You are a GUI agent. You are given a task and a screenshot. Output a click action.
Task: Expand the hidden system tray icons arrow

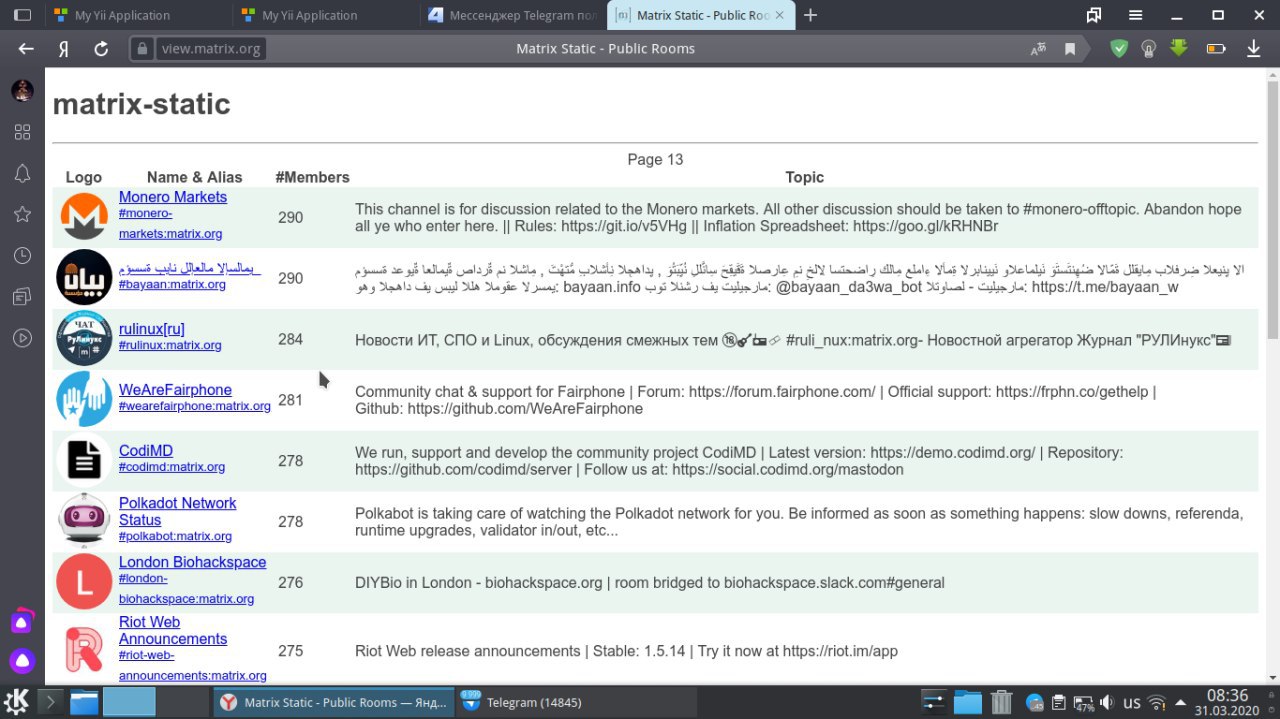pos(1180,702)
